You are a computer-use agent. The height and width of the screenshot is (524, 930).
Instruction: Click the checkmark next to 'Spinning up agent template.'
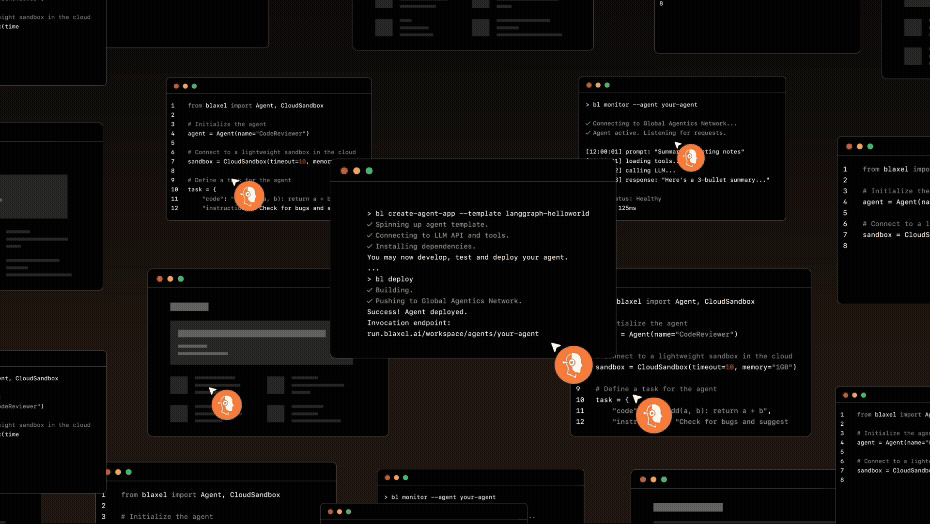coord(370,224)
